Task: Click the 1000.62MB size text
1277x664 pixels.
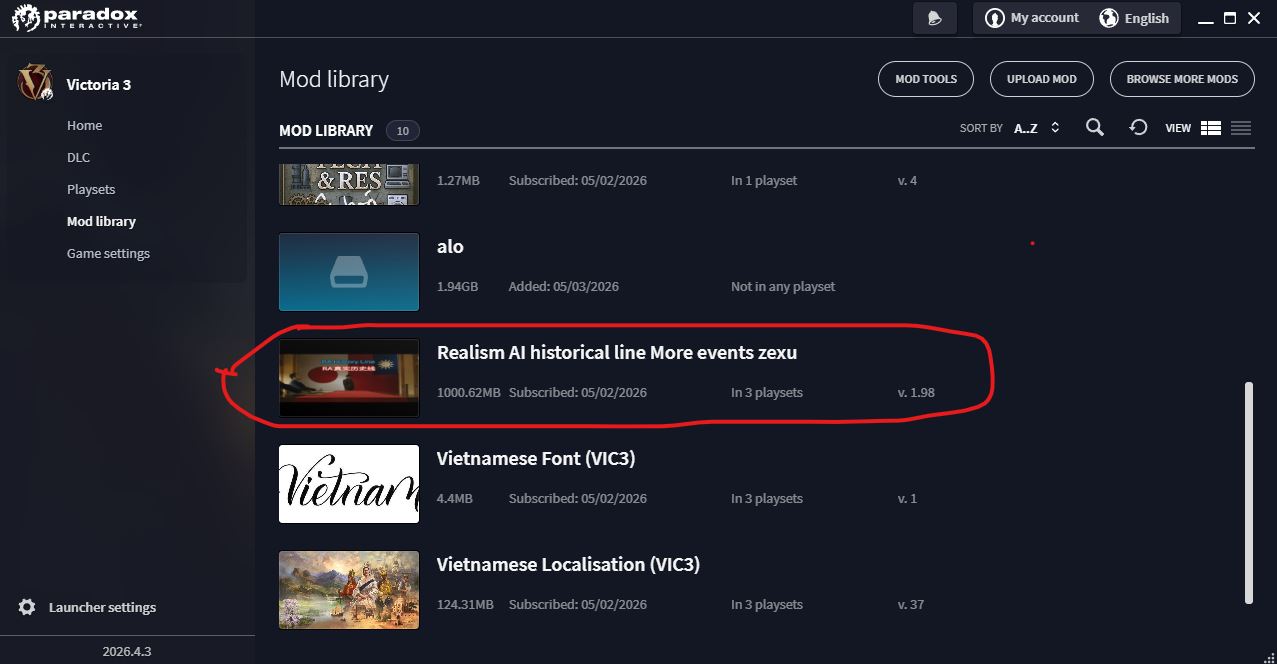Action: pos(469,392)
